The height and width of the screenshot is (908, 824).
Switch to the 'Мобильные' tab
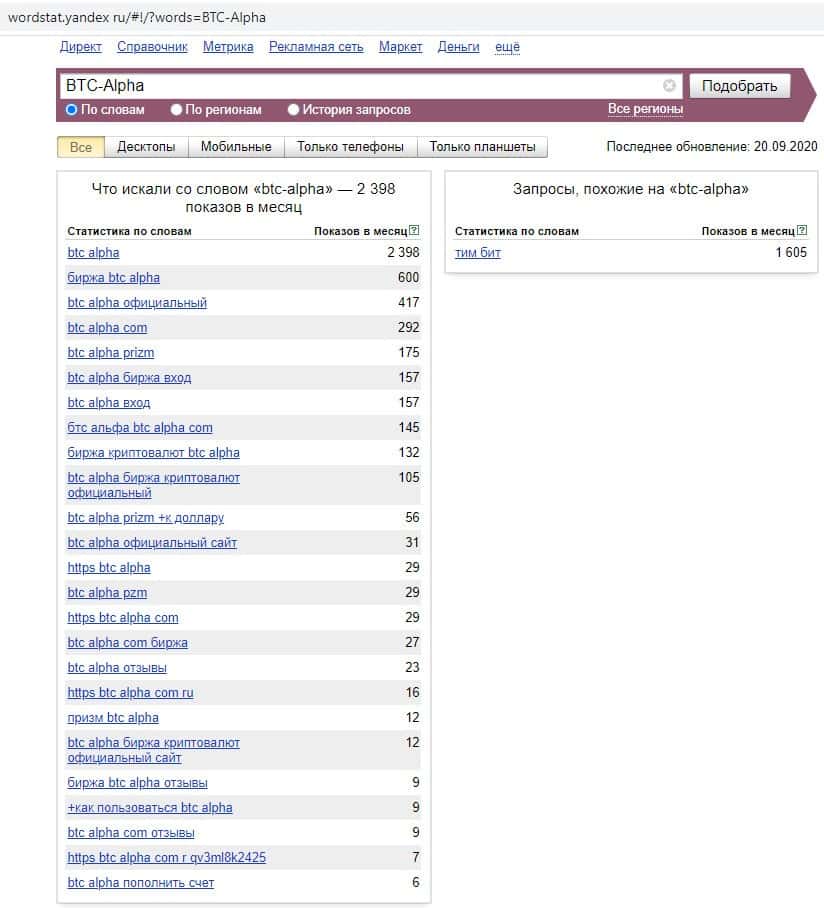236,147
